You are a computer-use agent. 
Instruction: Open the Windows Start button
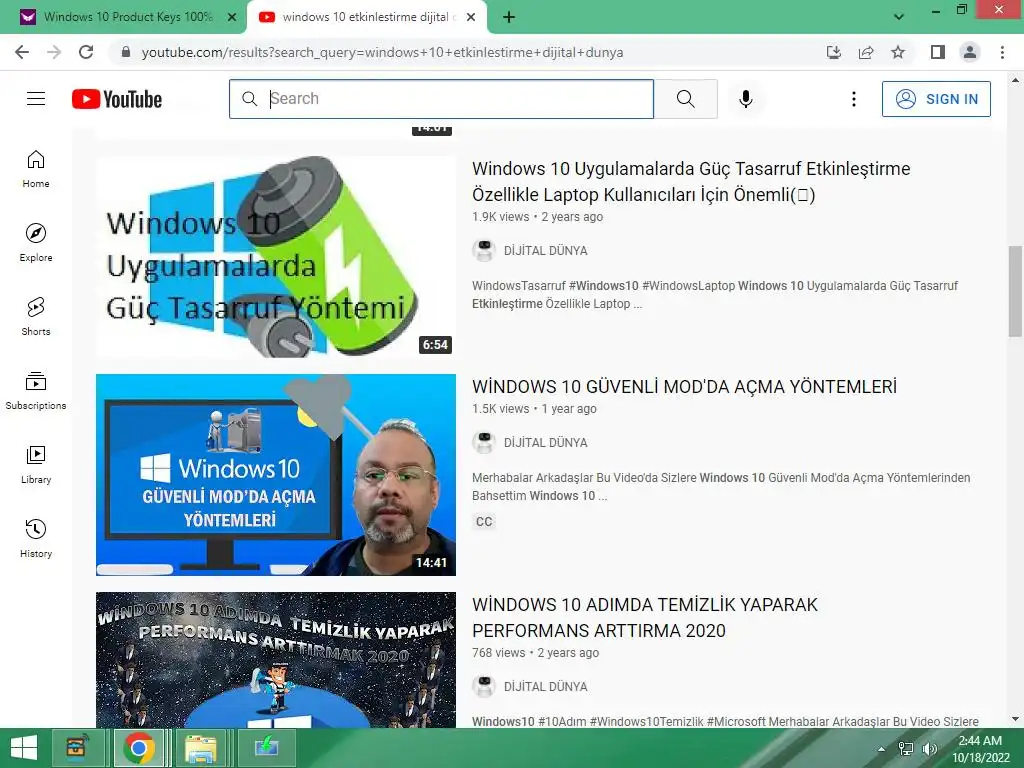(24, 748)
